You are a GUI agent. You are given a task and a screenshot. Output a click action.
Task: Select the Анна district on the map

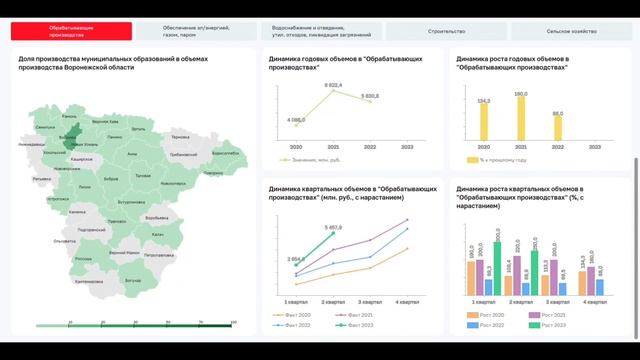click(132, 154)
